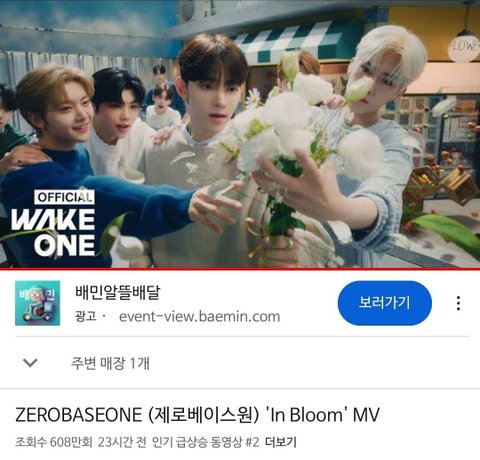This screenshot has height=460, width=480.
Task: Click the LOWE hanging sign in video
Action: pos(464,47)
